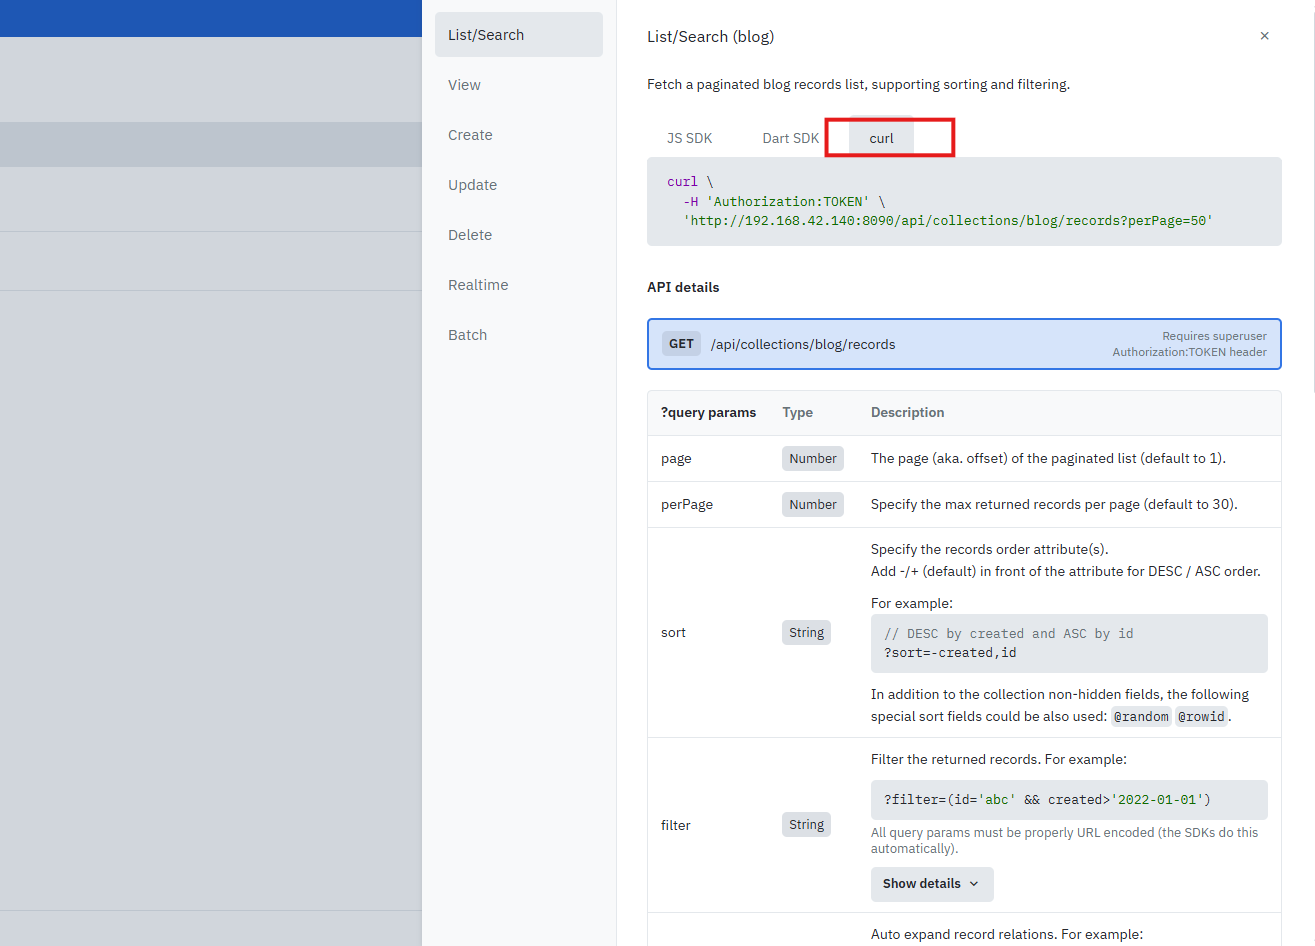1315x946 pixels.
Task: Click the String type badge for filter
Action: point(806,824)
